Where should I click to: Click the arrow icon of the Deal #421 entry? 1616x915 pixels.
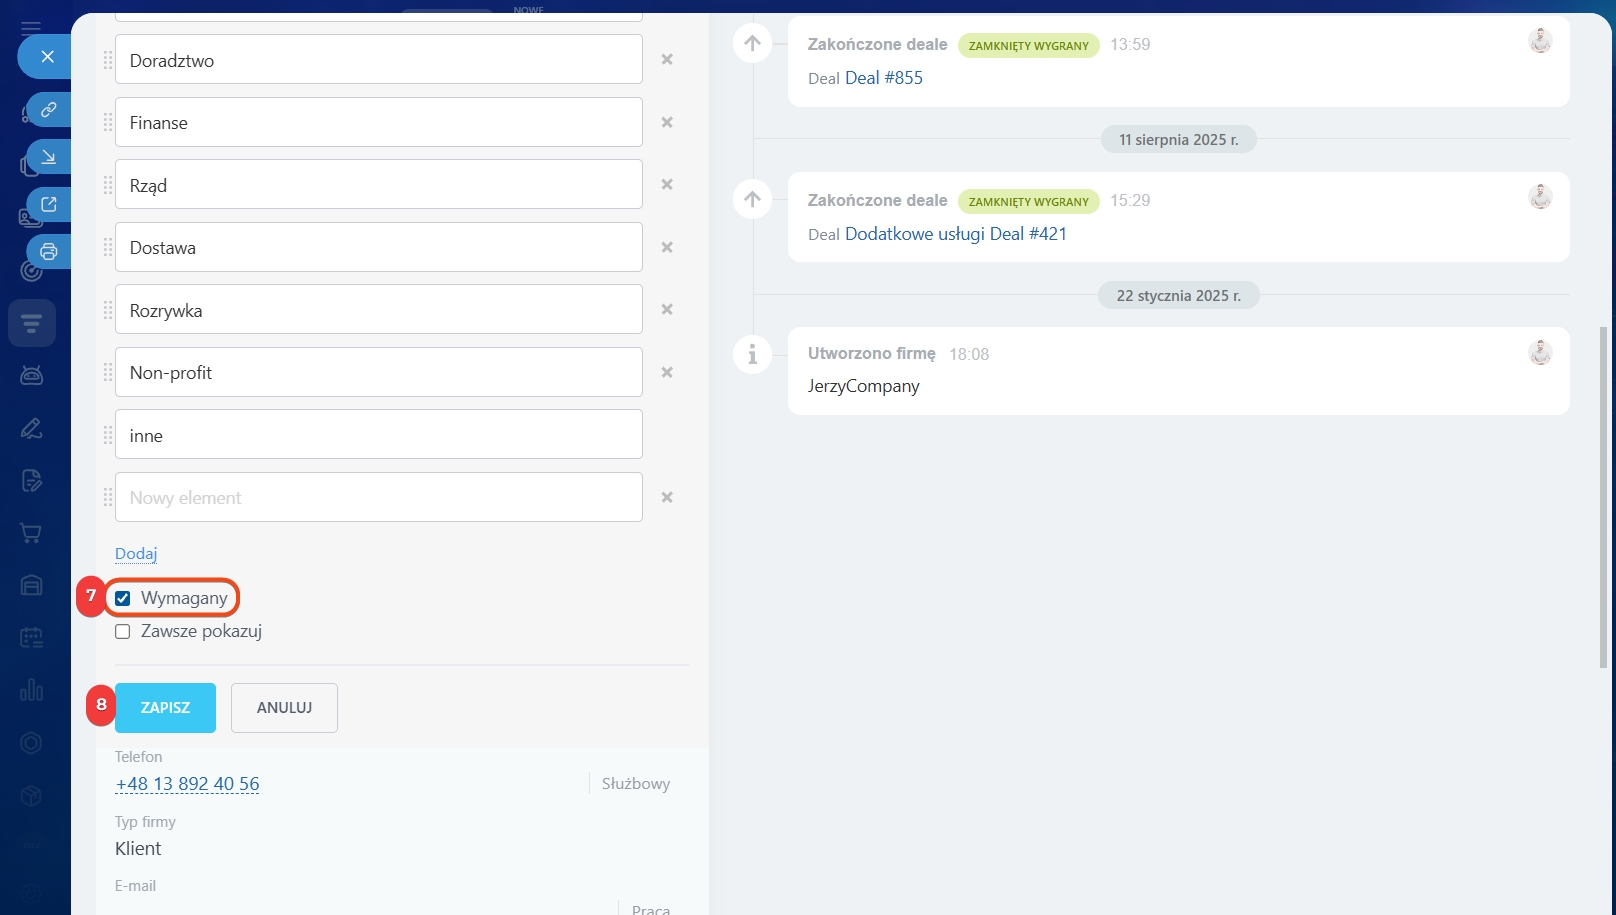753,199
